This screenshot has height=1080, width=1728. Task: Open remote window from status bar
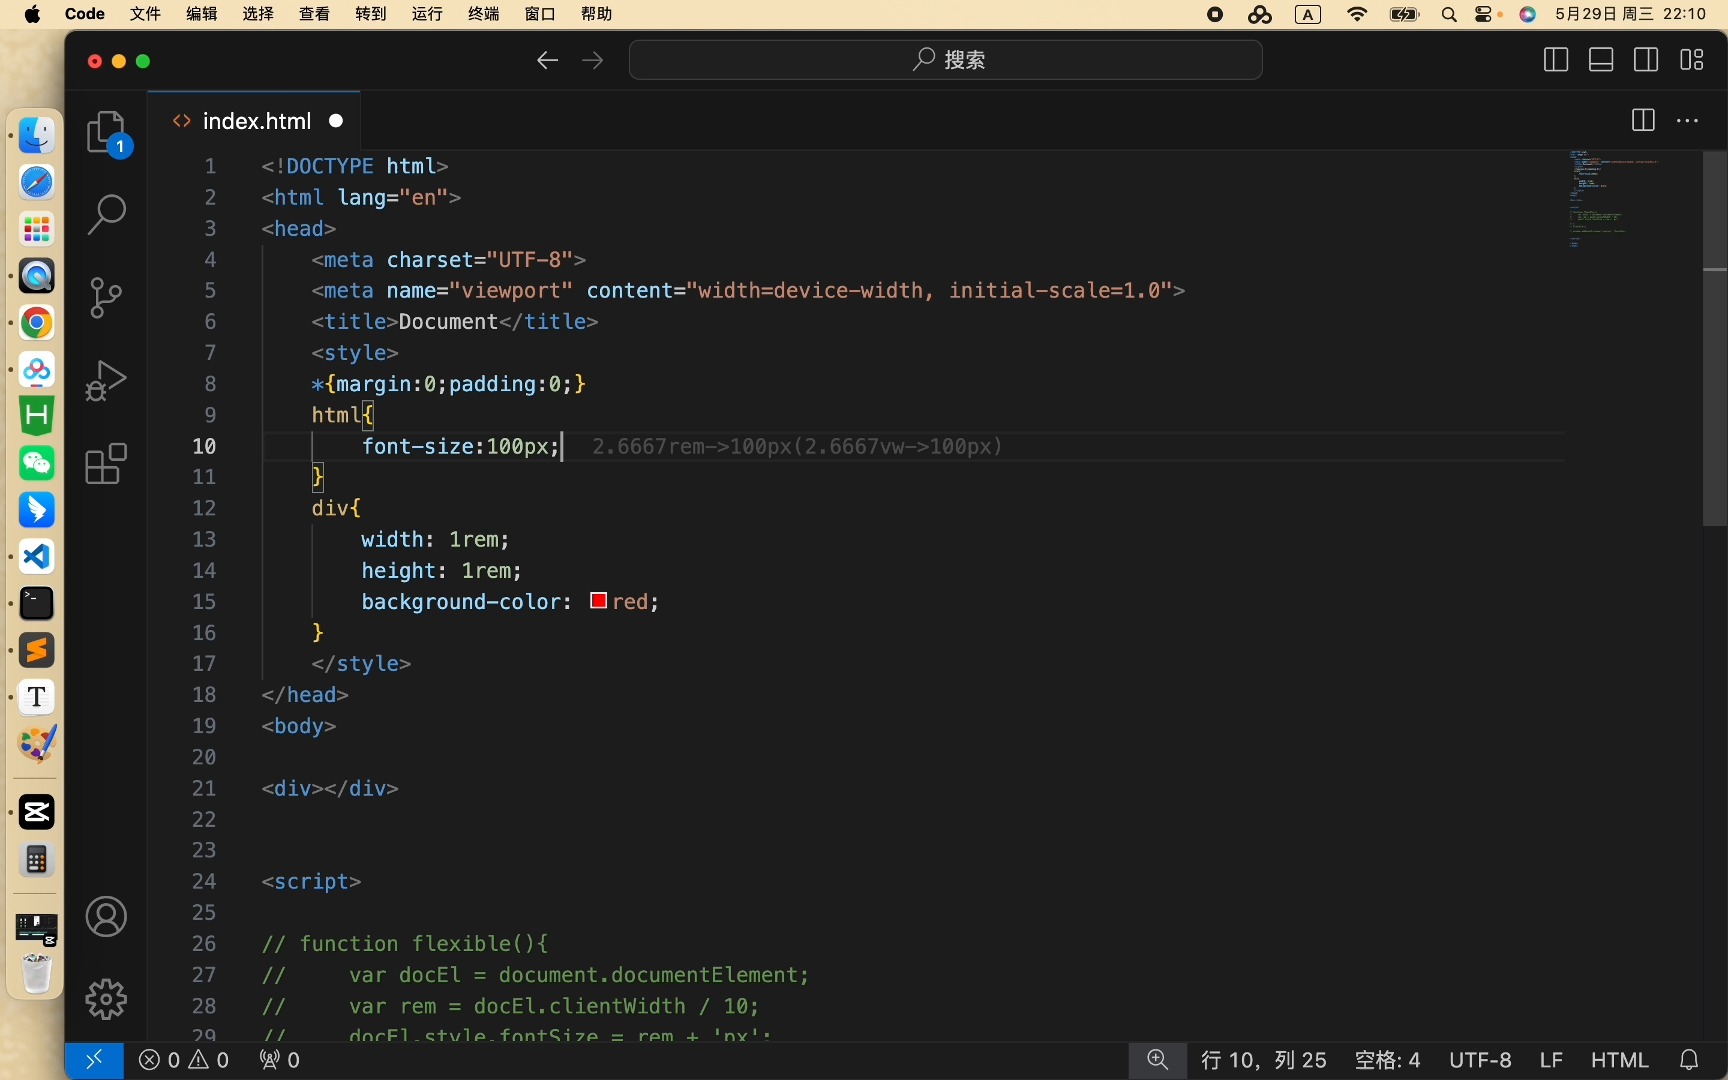pyautogui.click(x=94, y=1060)
